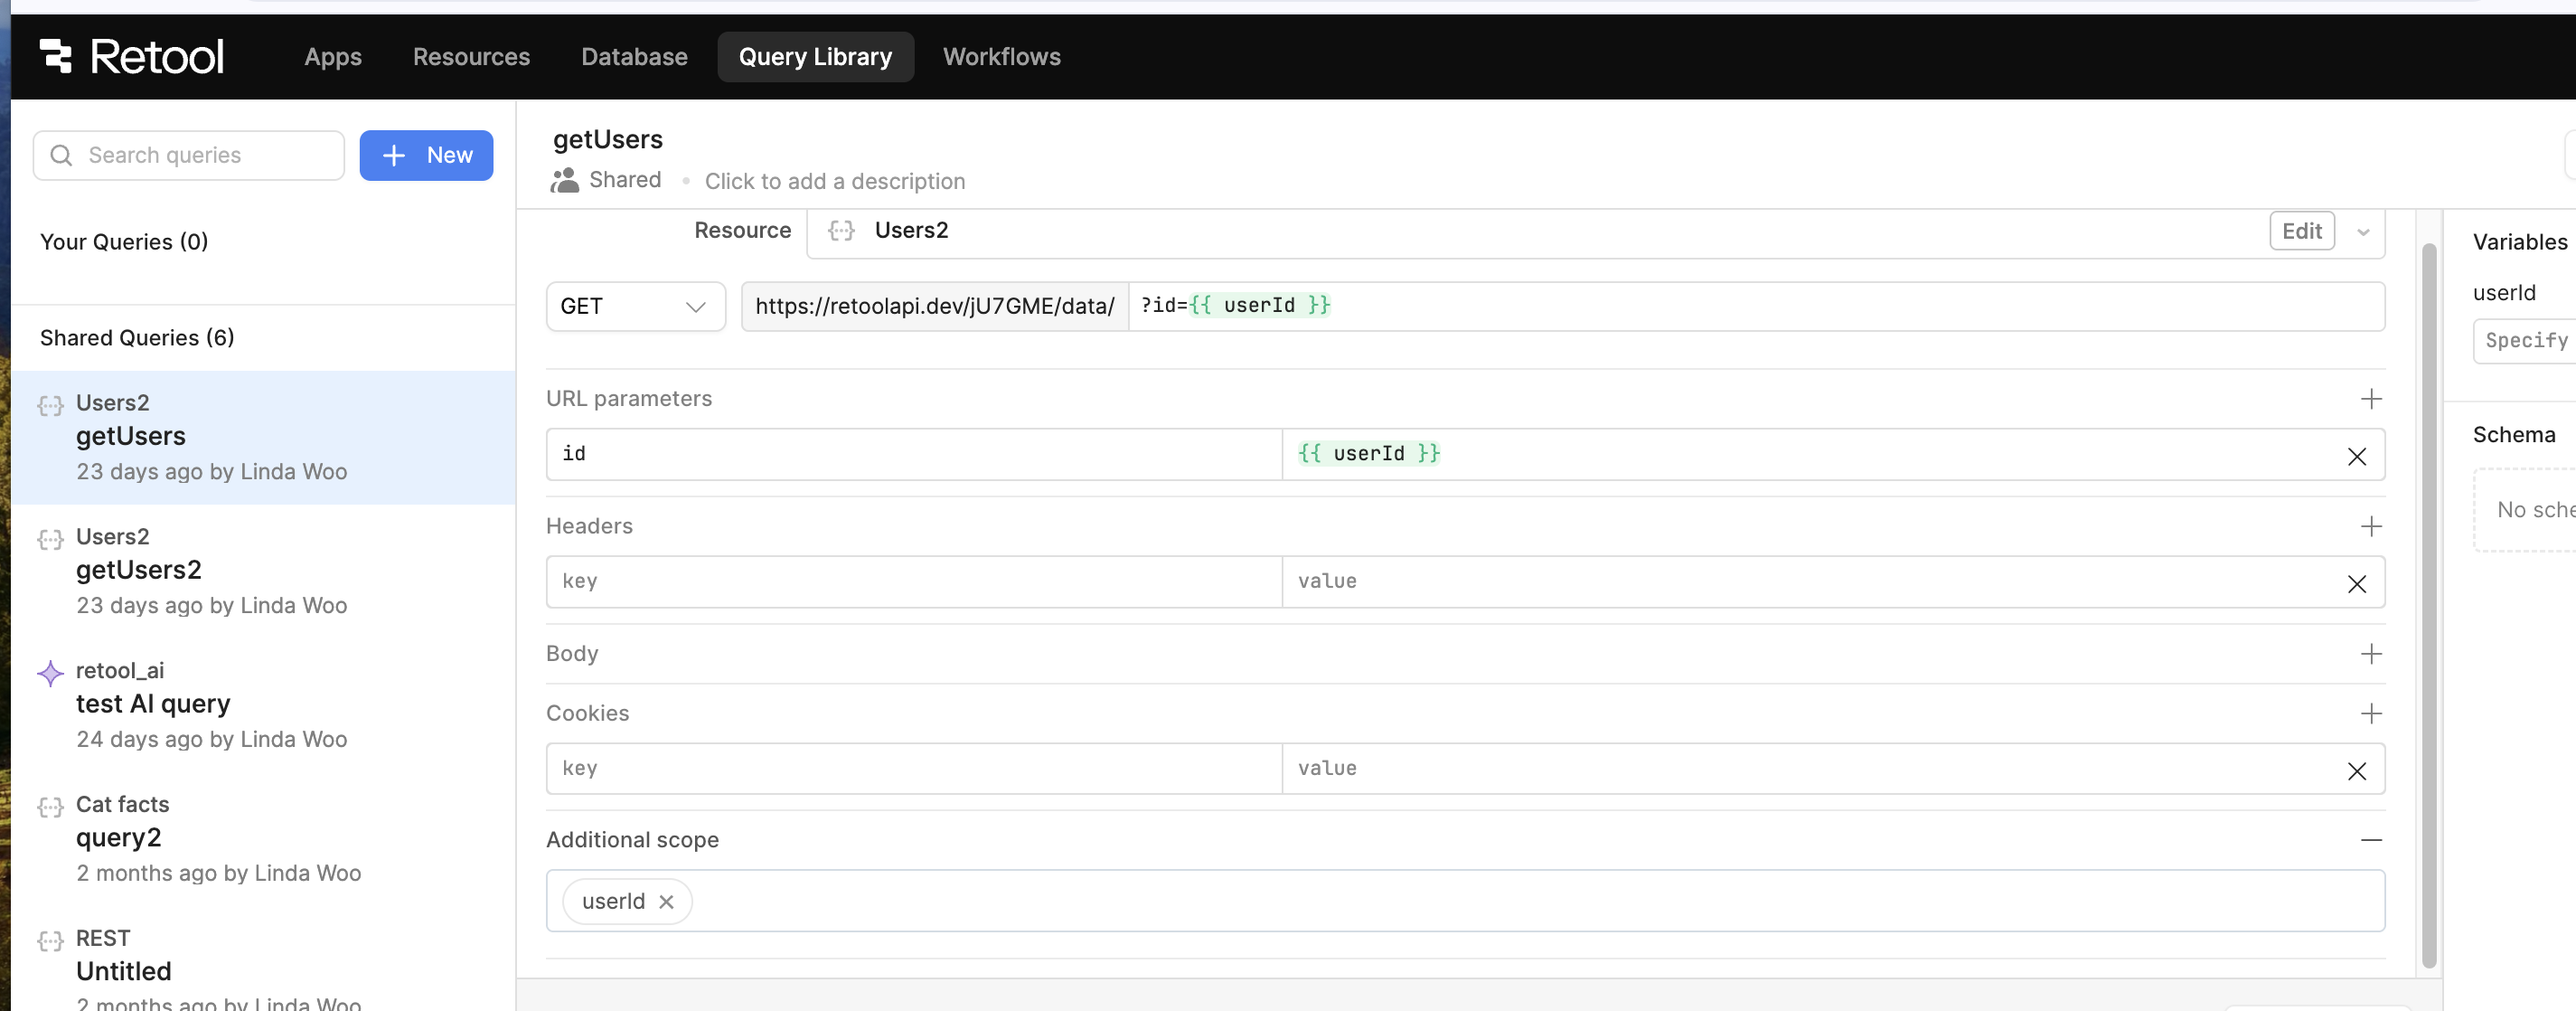This screenshot has width=2576, height=1011.
Task: Click the Users2 resource icon
Action: point(841,231)
